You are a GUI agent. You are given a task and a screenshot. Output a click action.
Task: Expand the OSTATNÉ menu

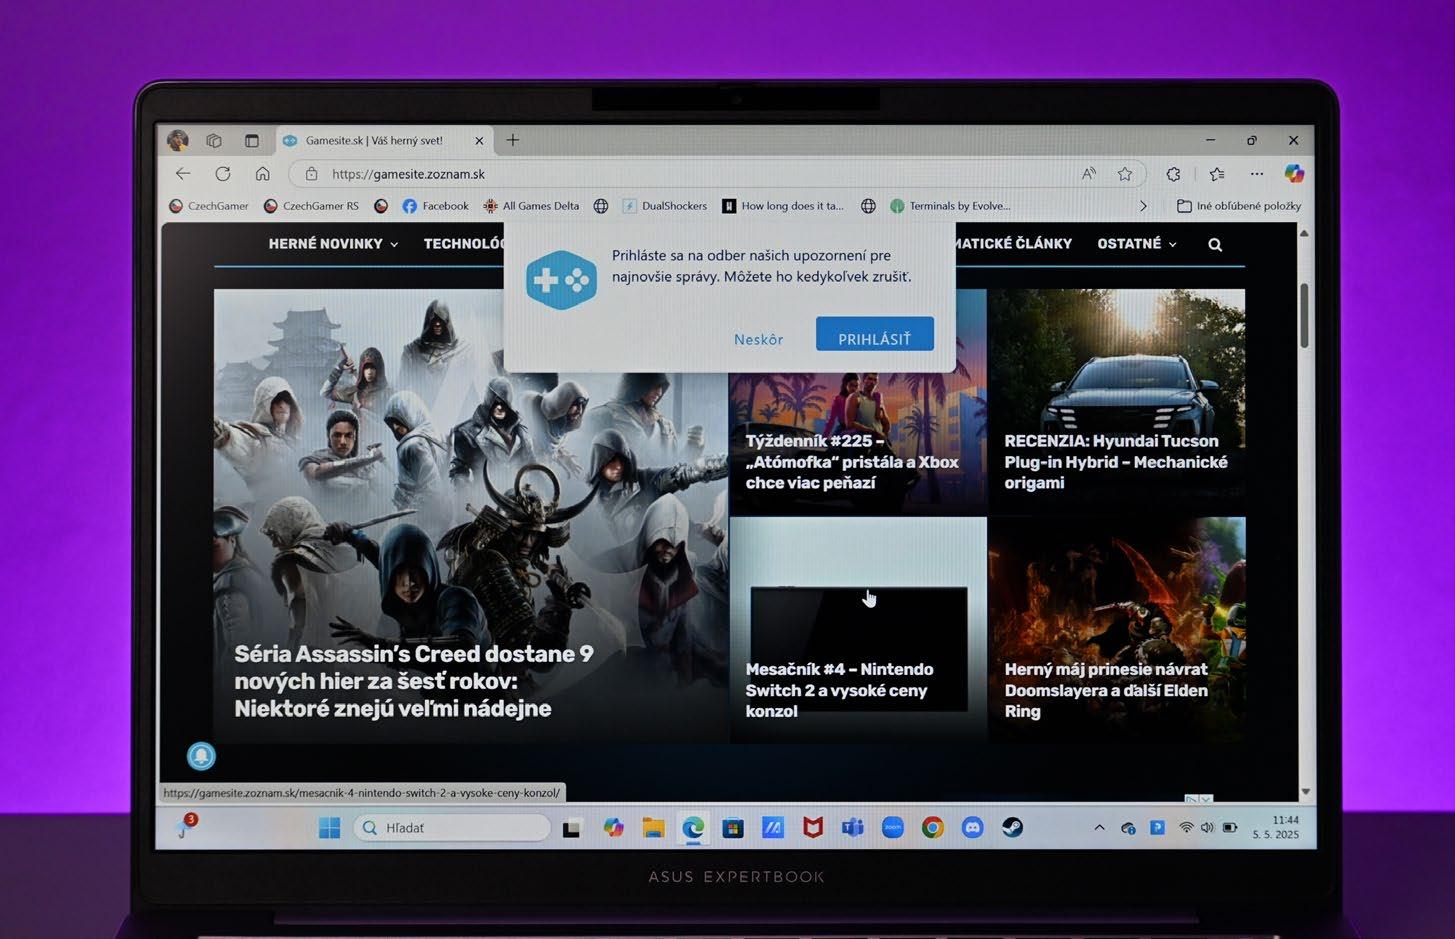1137,244
